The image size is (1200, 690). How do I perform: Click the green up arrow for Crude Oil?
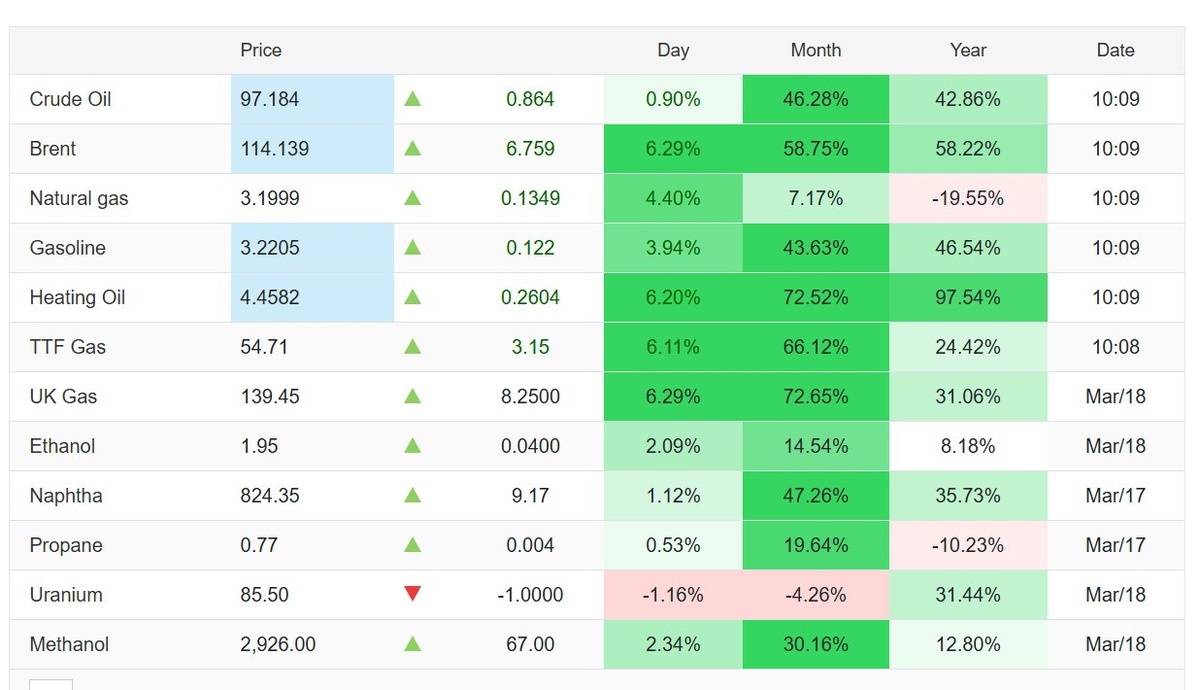tap(412, 99)
